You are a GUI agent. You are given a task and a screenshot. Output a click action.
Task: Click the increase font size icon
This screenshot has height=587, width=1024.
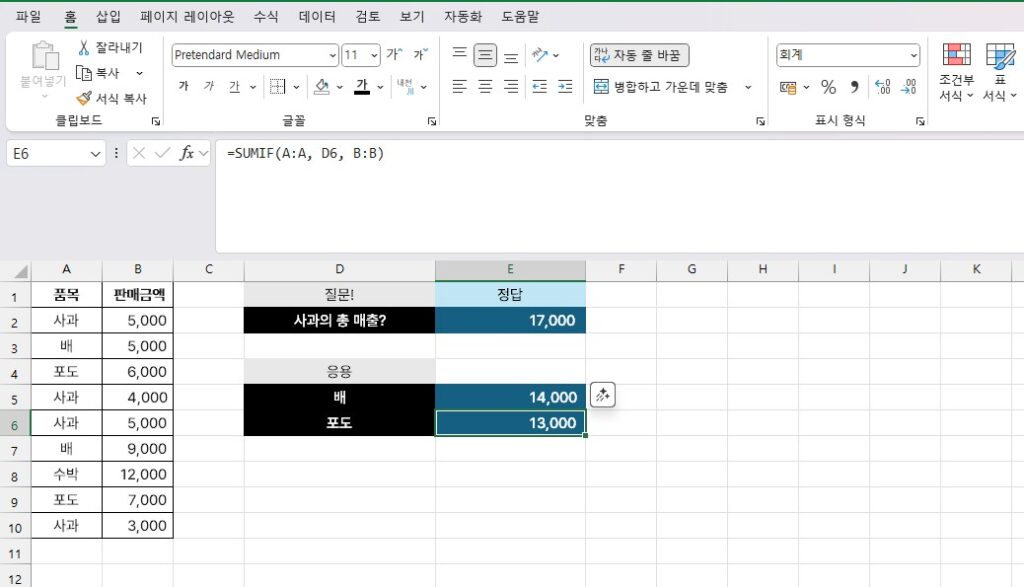(394, 55)
